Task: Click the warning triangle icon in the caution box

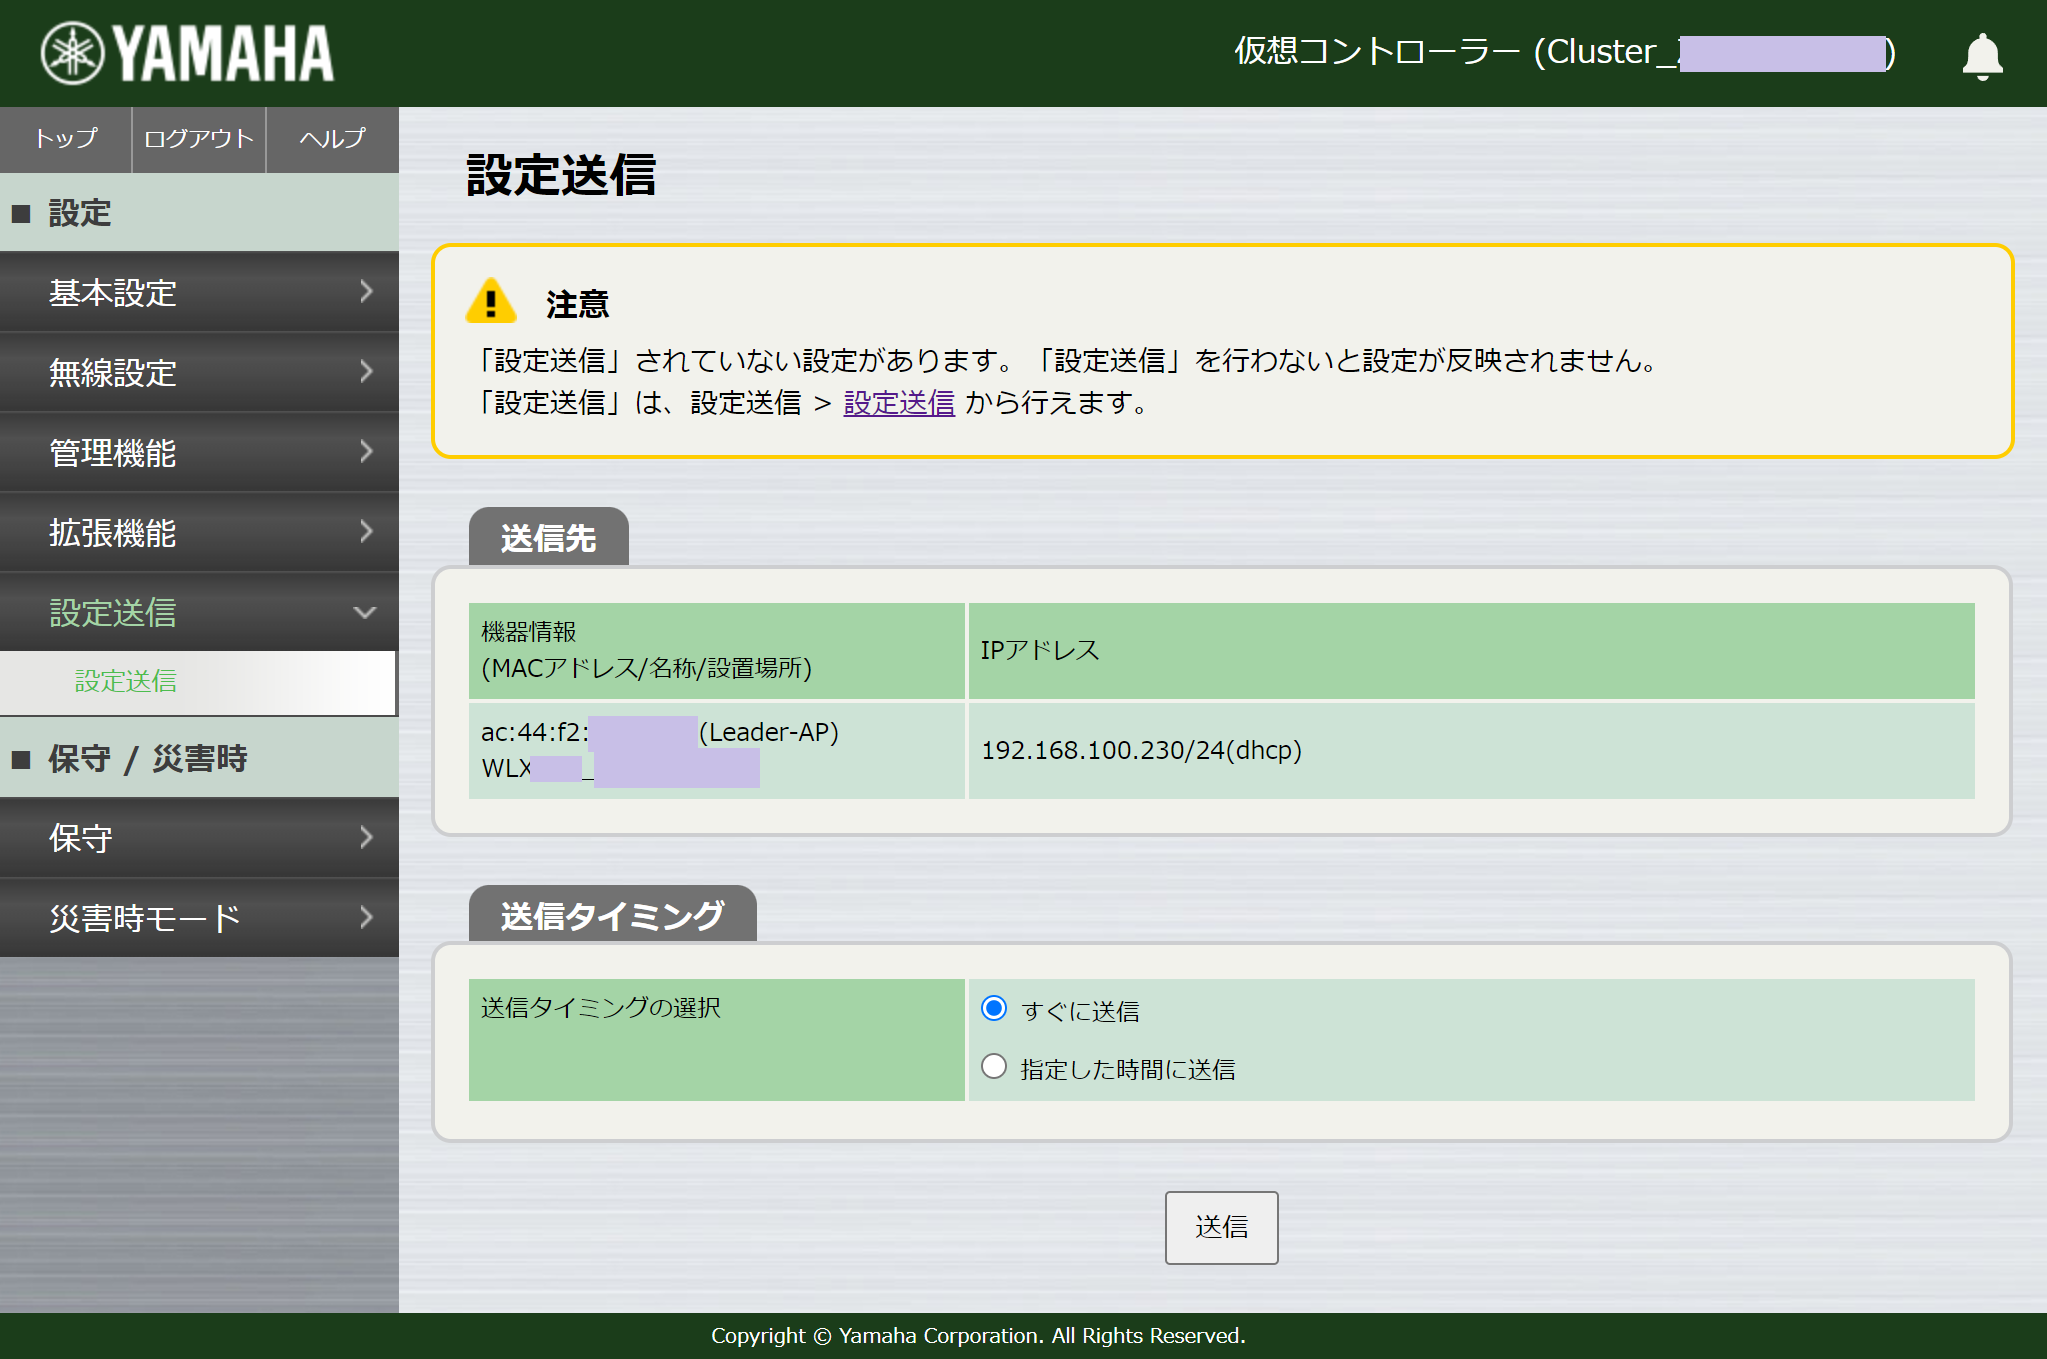Action: (x=489, y=305)
